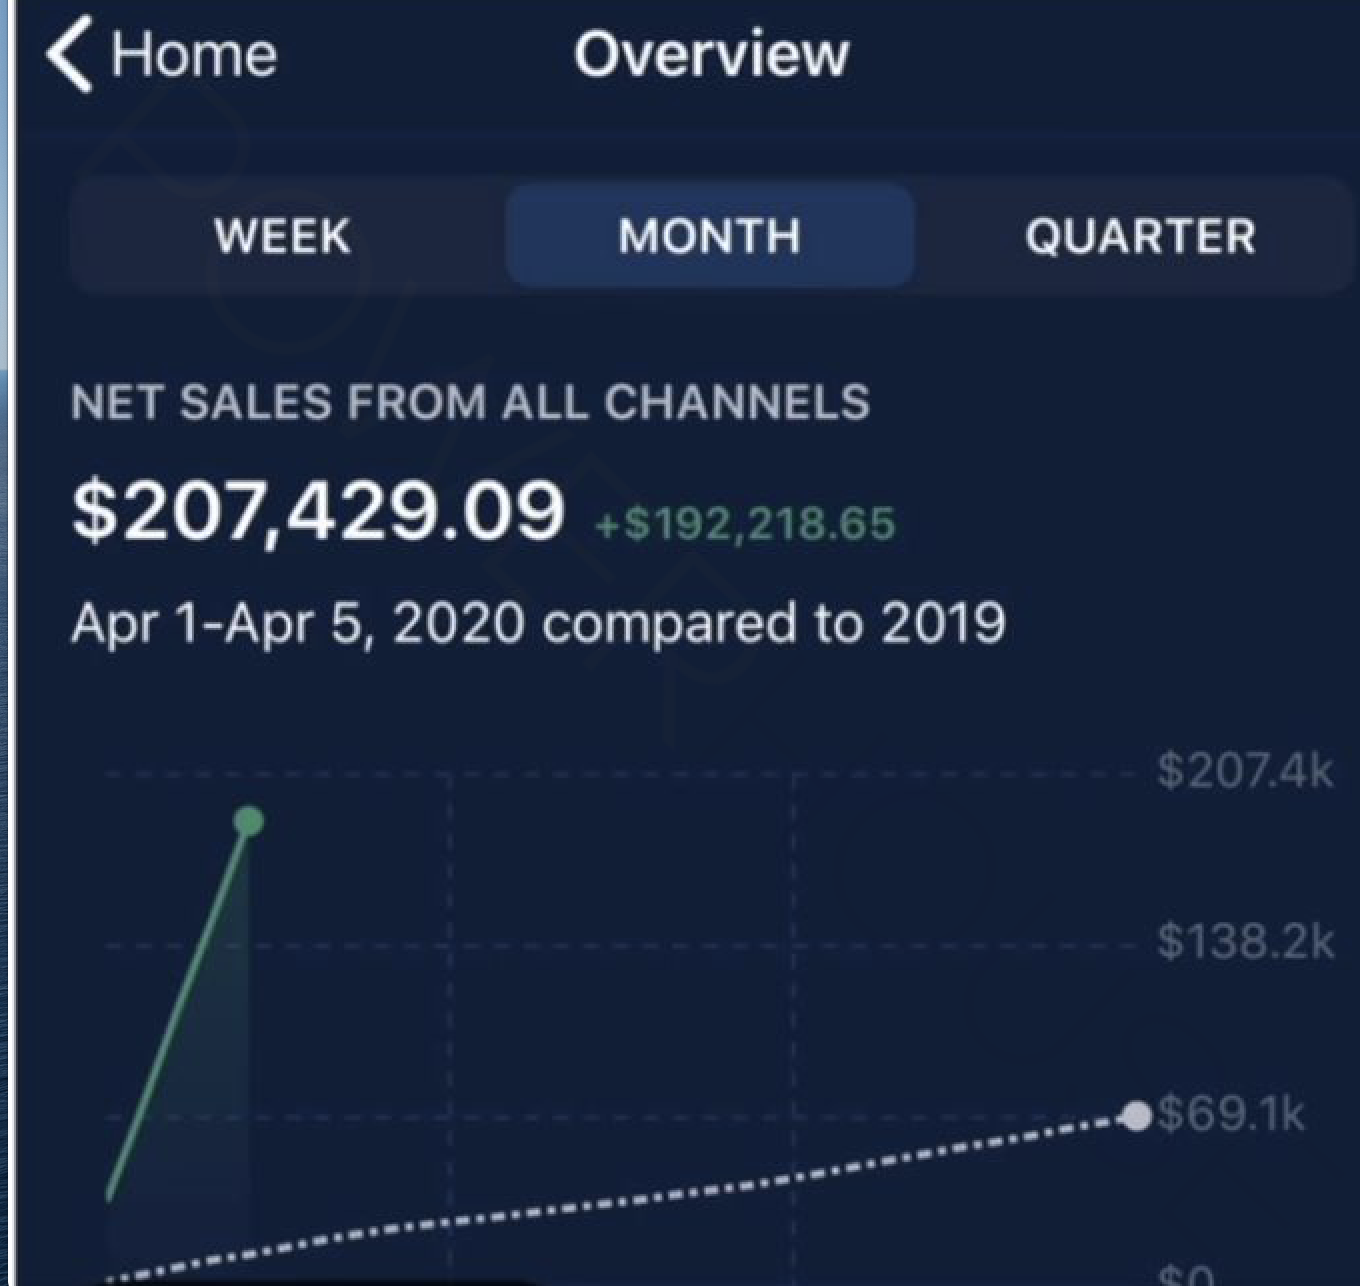
Task: Click the $138.2k axis label
Action: tap(1245, 942)
